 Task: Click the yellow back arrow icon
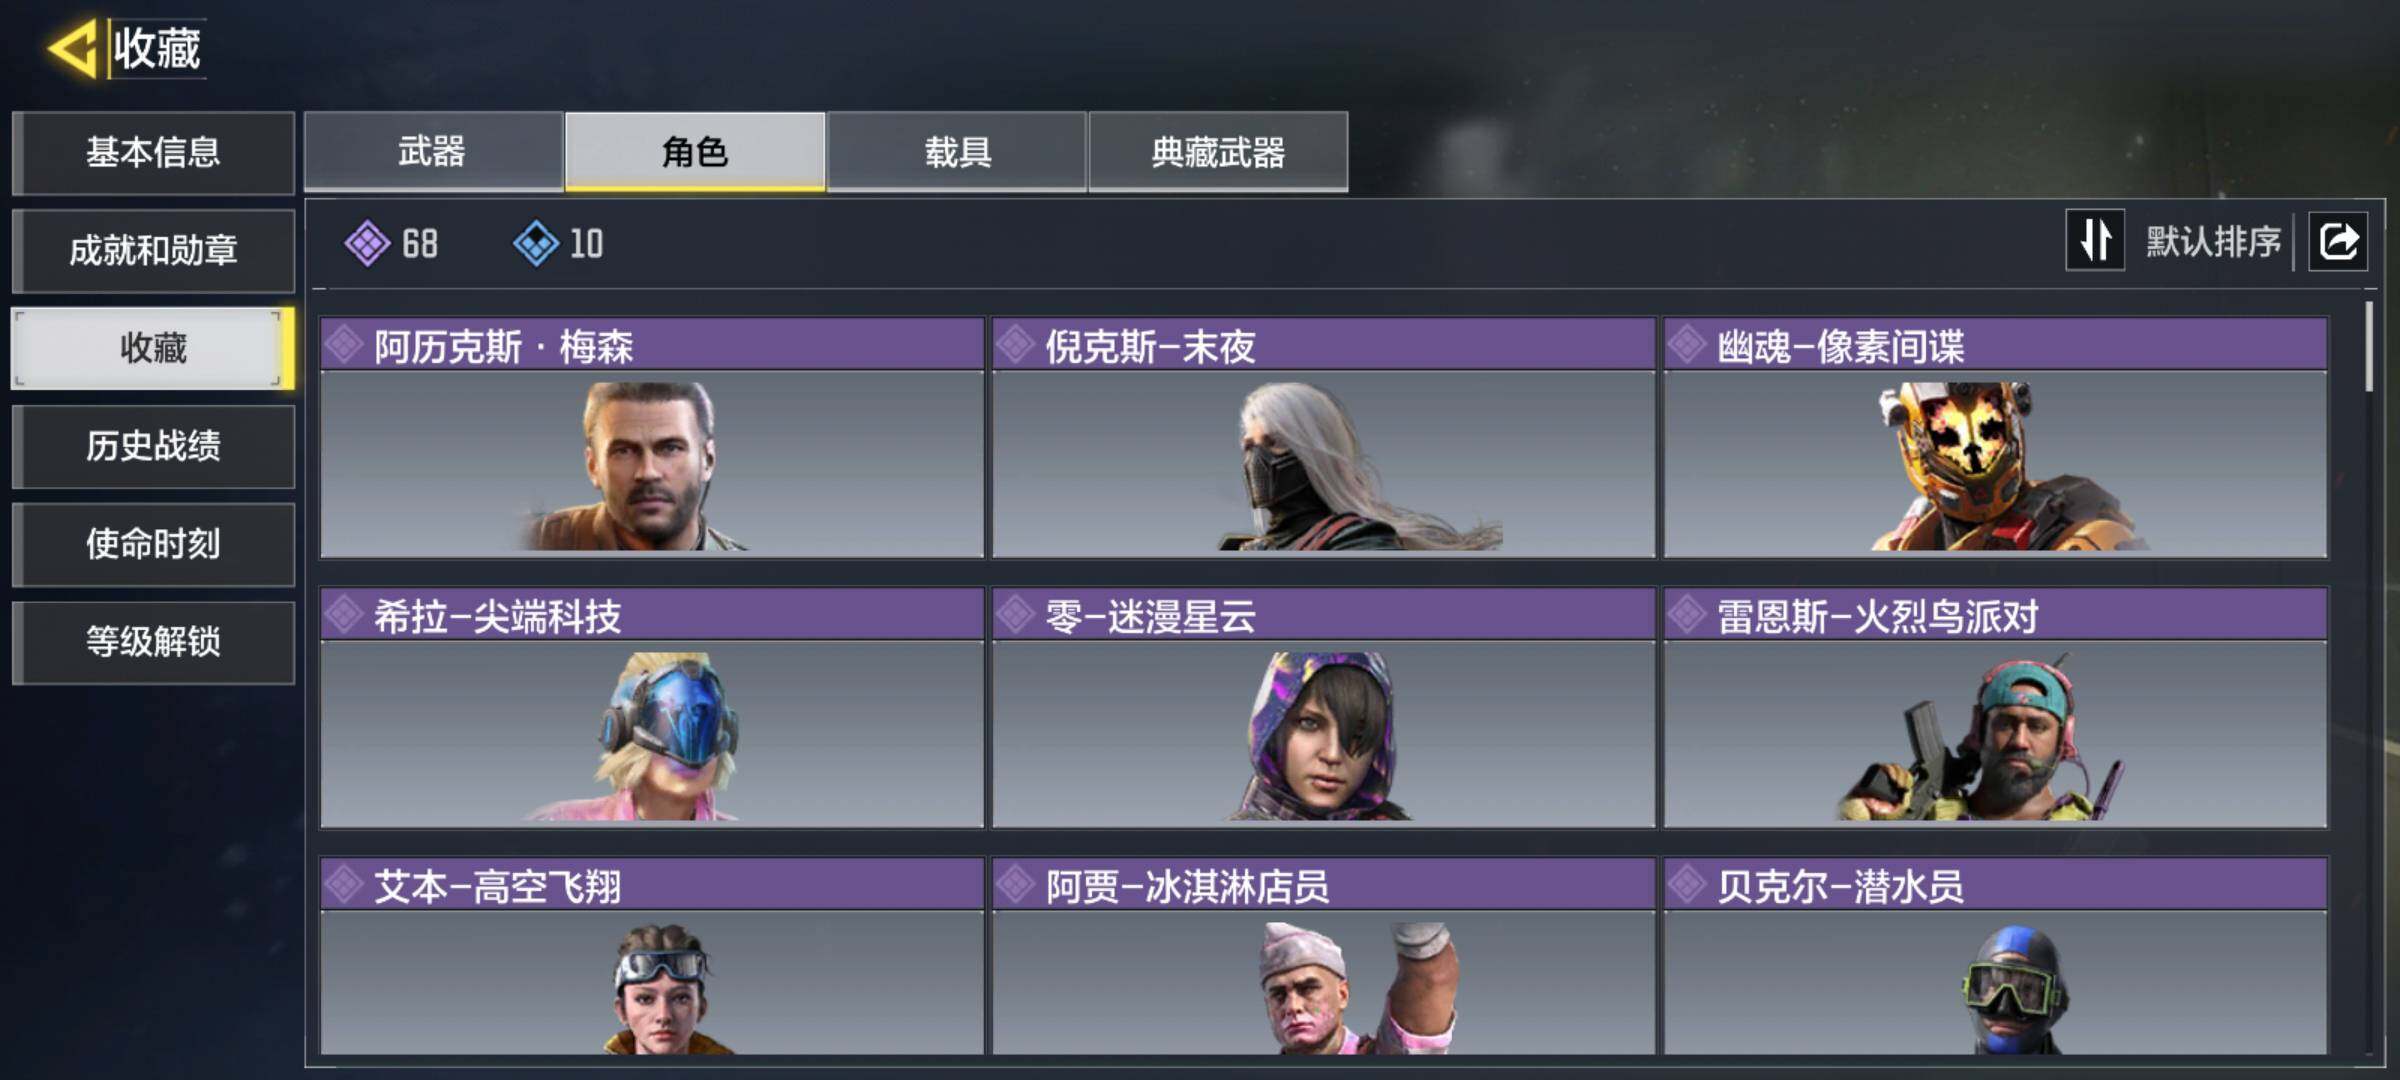click(72, 47)
